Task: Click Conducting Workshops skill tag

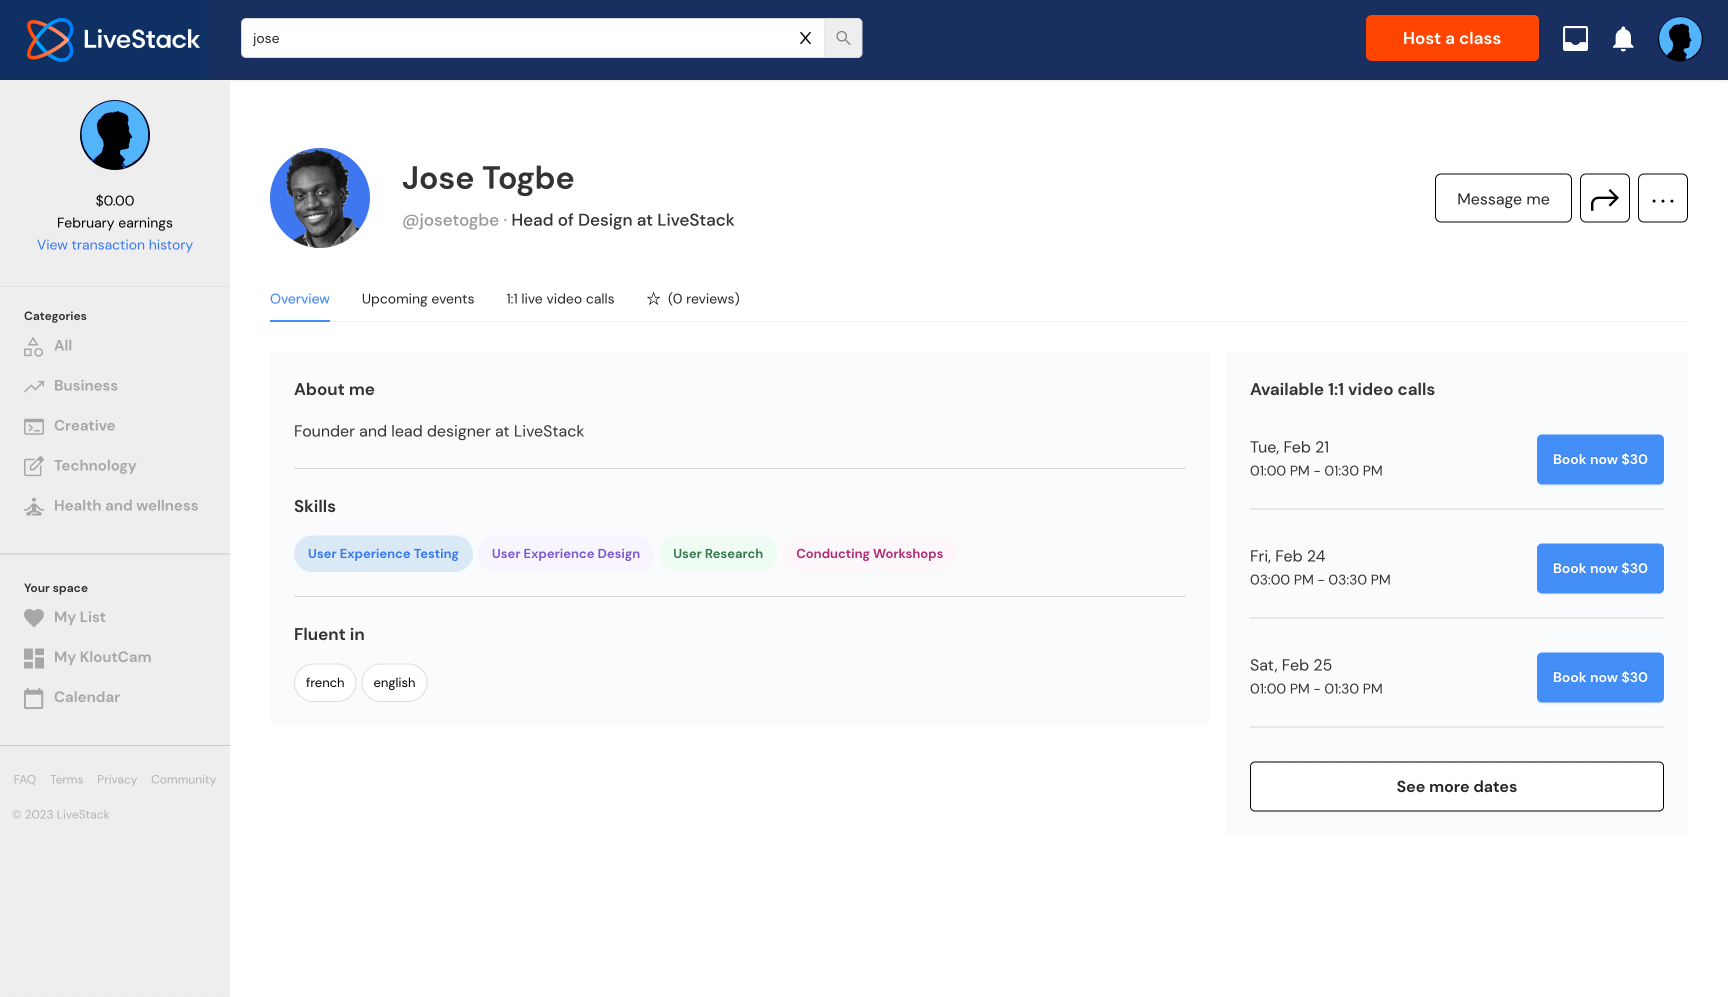Action: [870, 554]
